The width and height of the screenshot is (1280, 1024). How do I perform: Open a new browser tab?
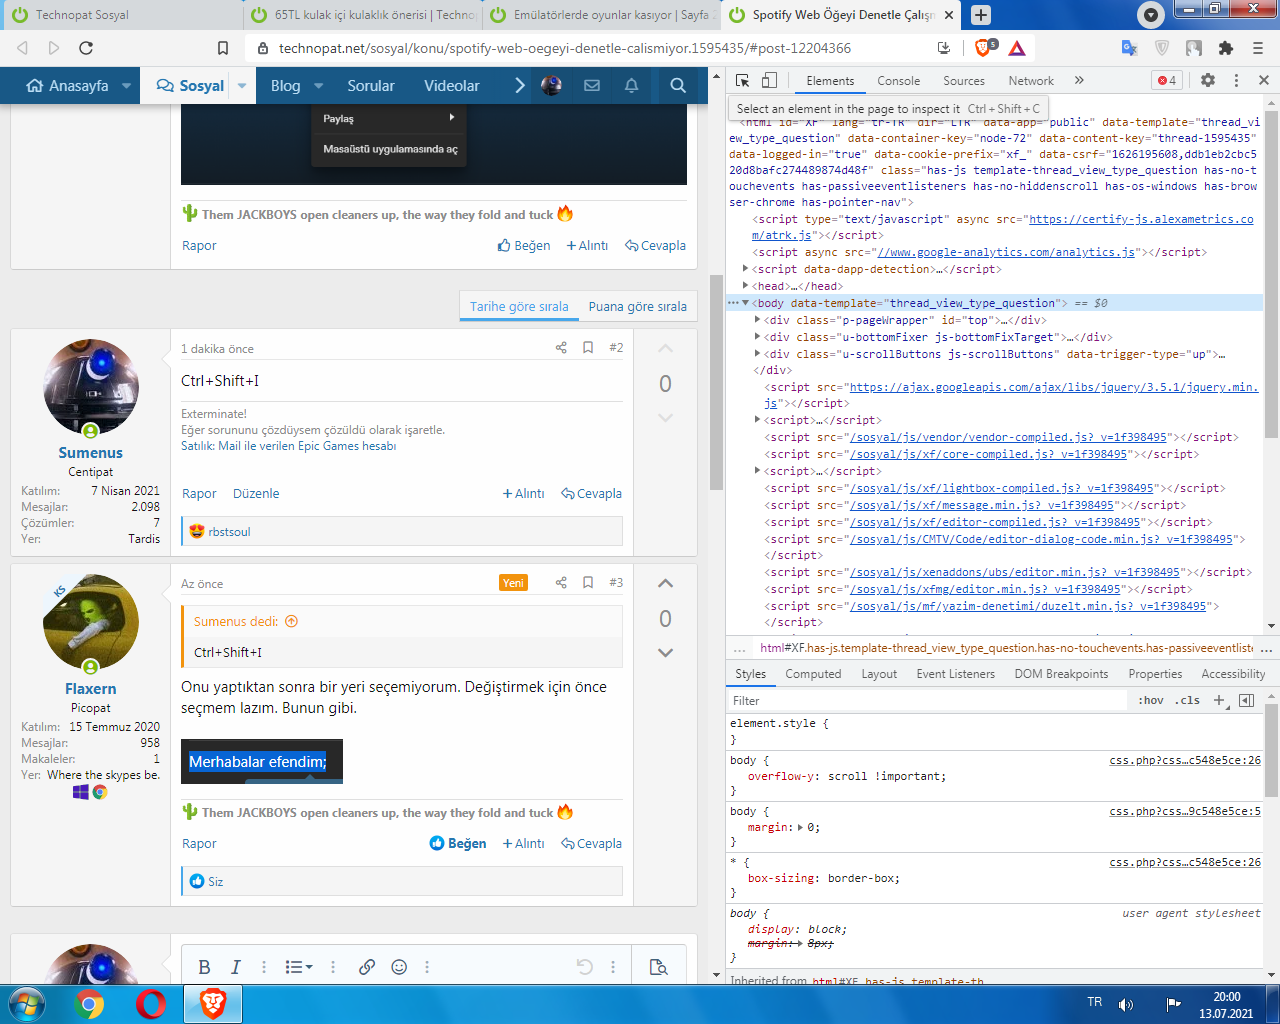(981, 15)
